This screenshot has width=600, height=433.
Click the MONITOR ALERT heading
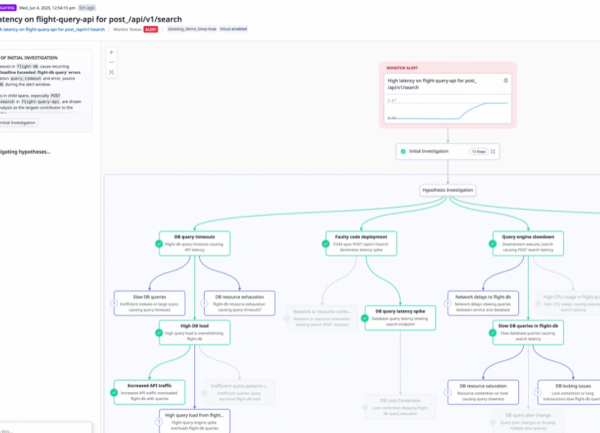402,68
